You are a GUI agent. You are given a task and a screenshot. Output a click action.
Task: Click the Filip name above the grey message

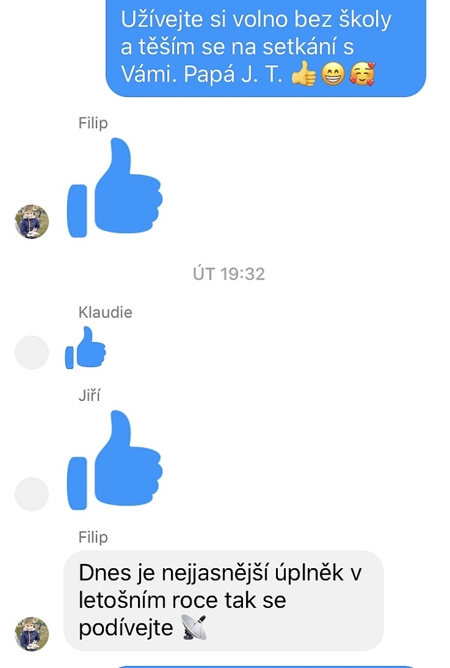click(x=93, y=537)
